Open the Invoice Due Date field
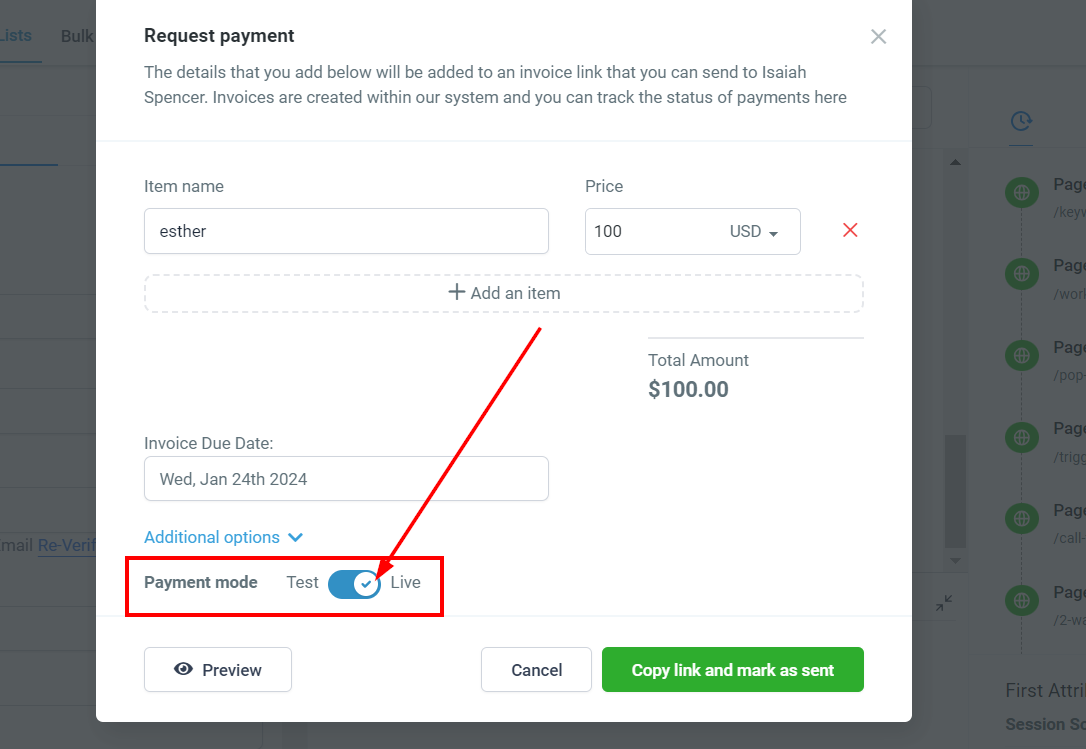This screenshot has height=749, width=1086. click(x=346, y=479)
